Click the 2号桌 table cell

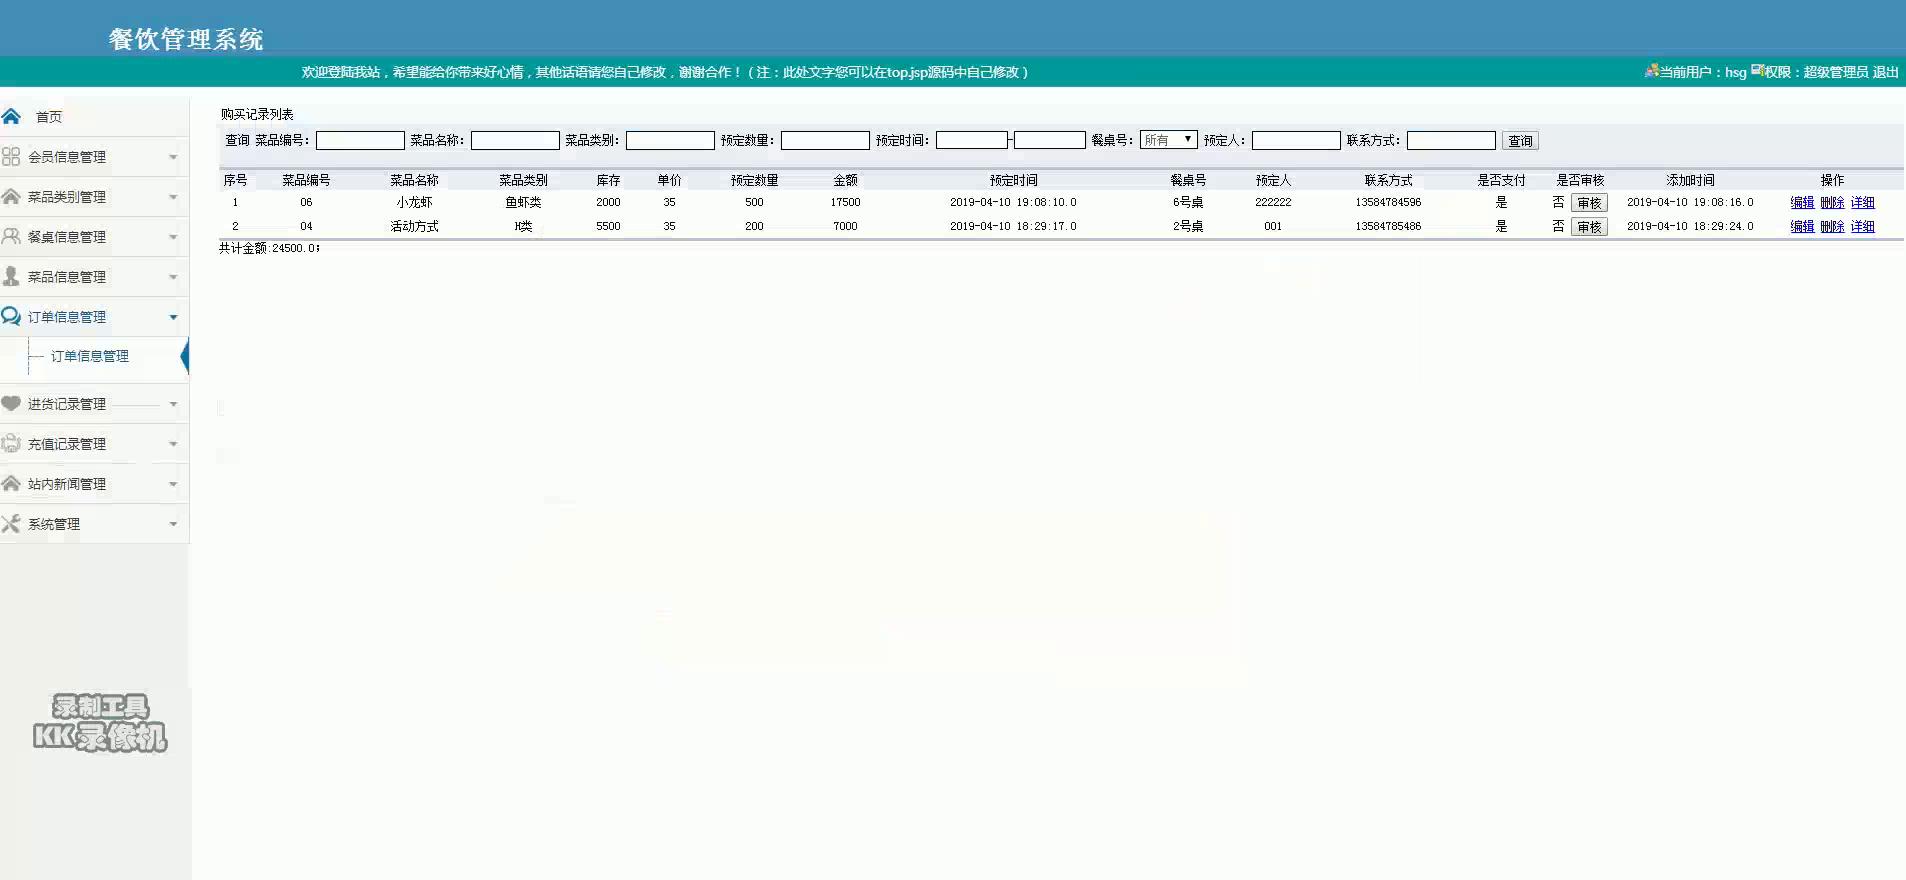[1188, 226]
